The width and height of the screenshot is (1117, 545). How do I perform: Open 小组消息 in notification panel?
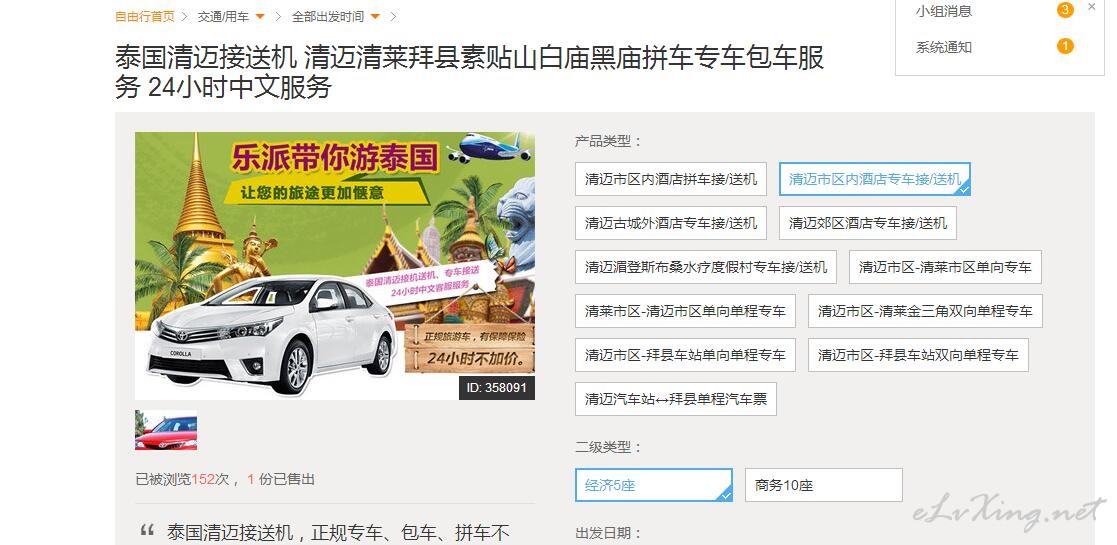pyautogui.click(x=944, y=11)
